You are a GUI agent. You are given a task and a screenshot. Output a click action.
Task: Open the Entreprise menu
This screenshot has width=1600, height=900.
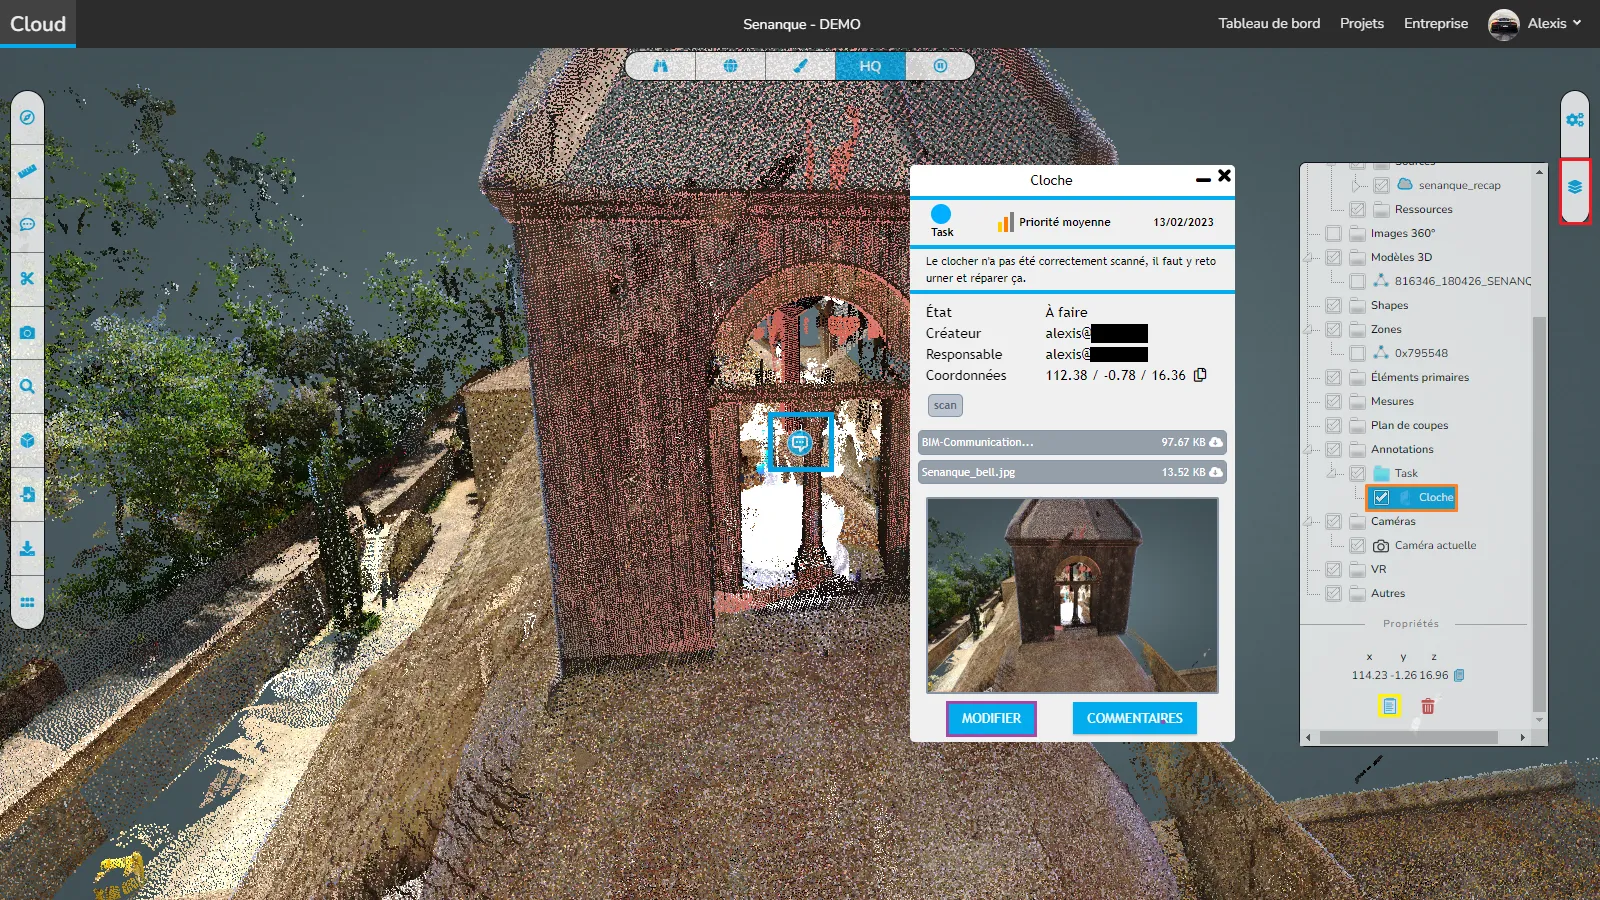tap(1436, 23)
